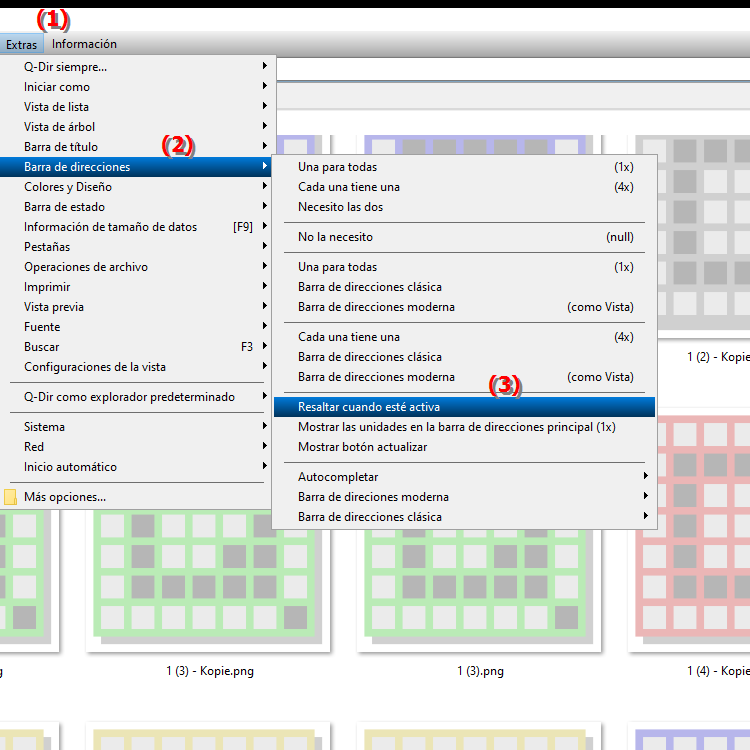Select Barra de direcciones moderna under Cada una
Screen dimensions: 750x750
[464, 377]
